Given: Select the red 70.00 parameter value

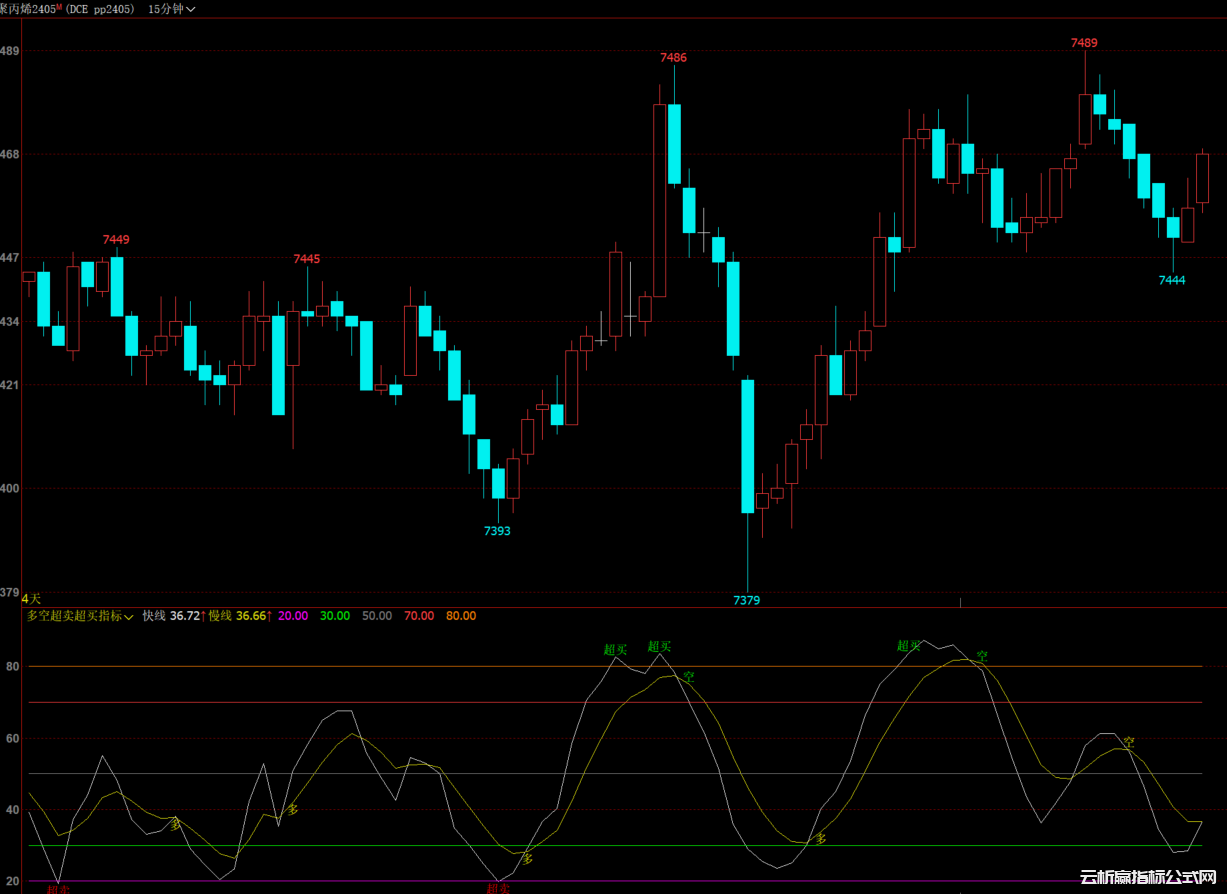Looking at the screenshot, I should click(418, 616).
